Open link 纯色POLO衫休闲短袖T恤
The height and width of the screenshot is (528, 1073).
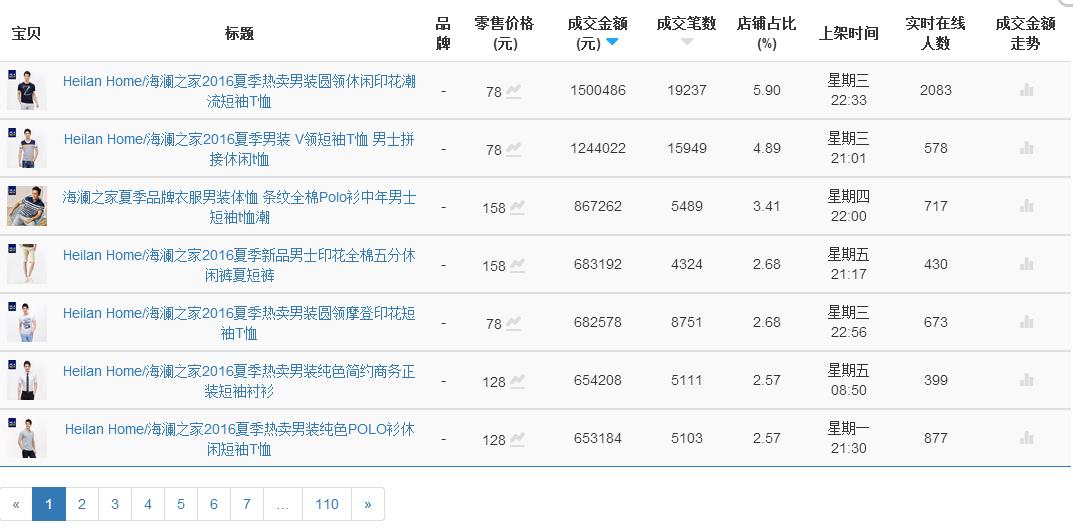239,440
